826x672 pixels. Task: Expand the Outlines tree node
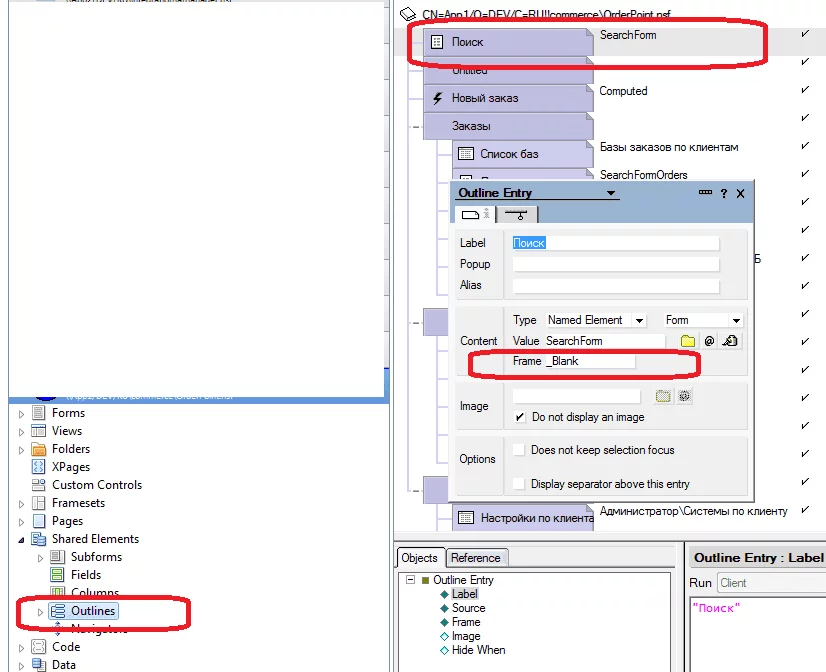pyautogui.click(x=41, y=611)
